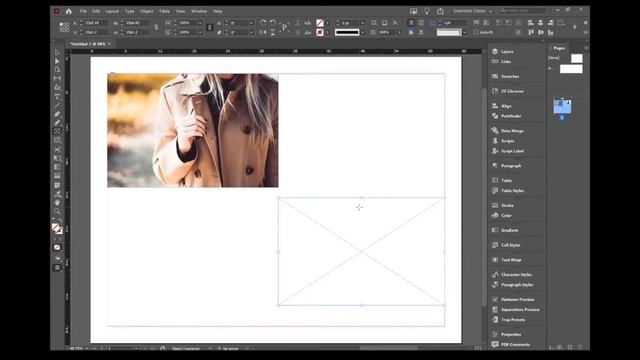The width and height of the screenshot is (640, 360).
Task: Click the Home icon in the menu bar
Action: coord(69,11)
